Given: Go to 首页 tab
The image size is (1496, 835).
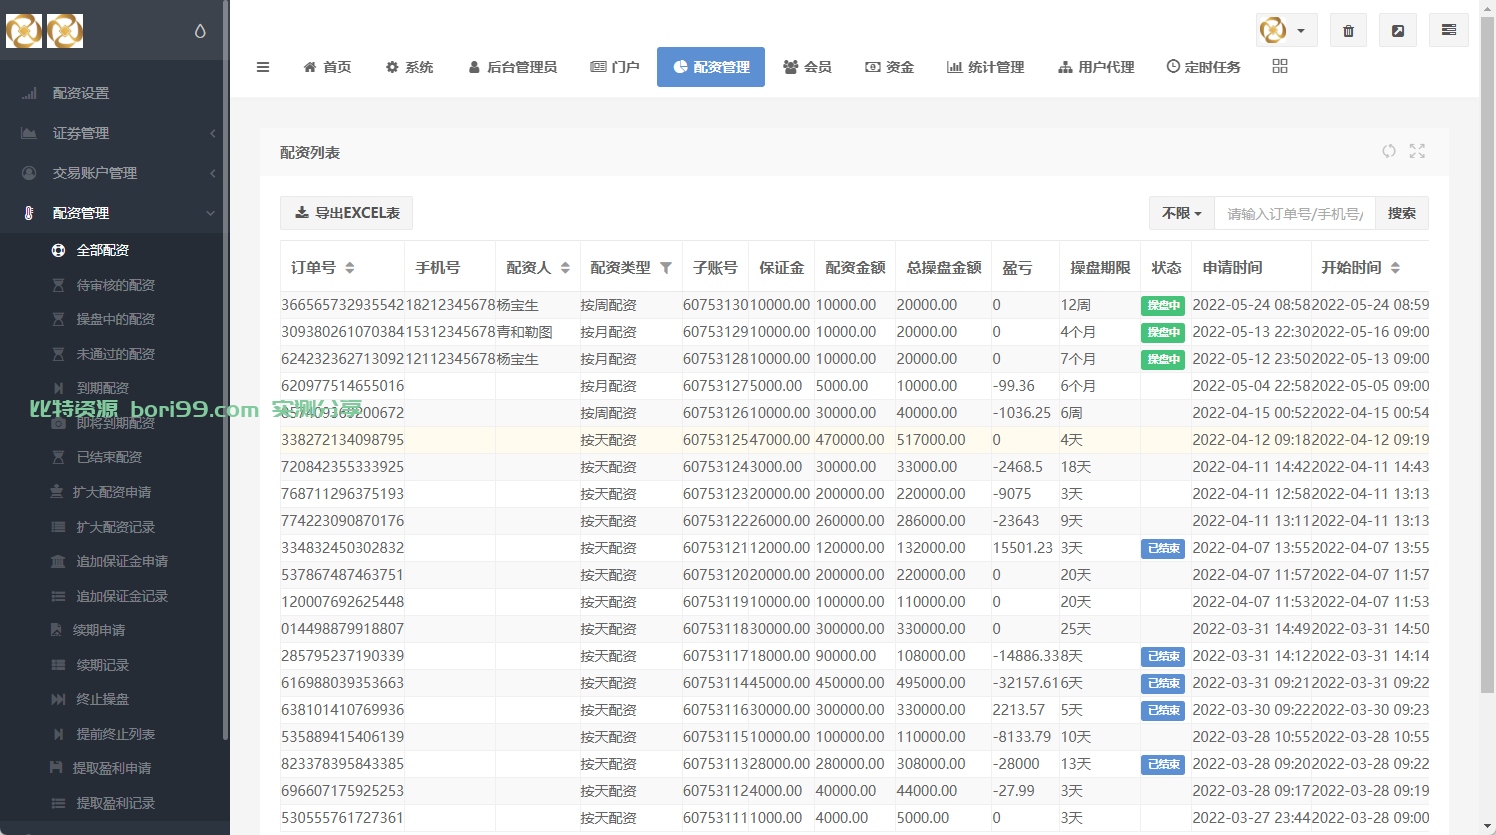Looking at the screenshot, I should point(327,67).
